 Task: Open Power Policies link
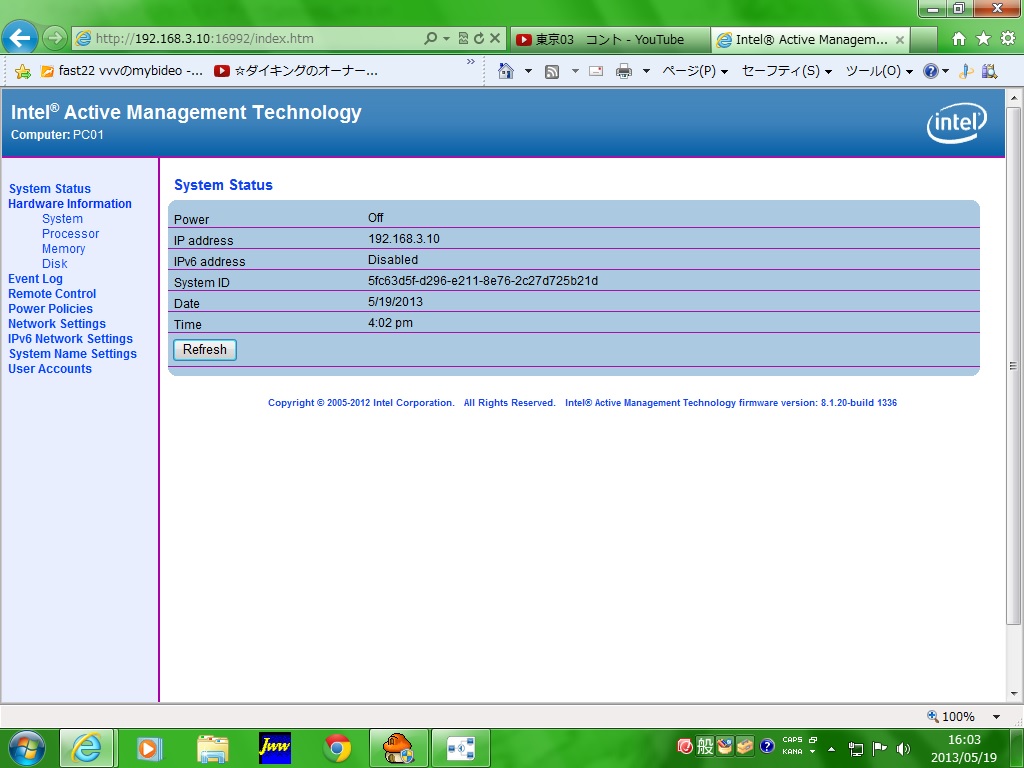pyautogui.click(x=50, y=309)
